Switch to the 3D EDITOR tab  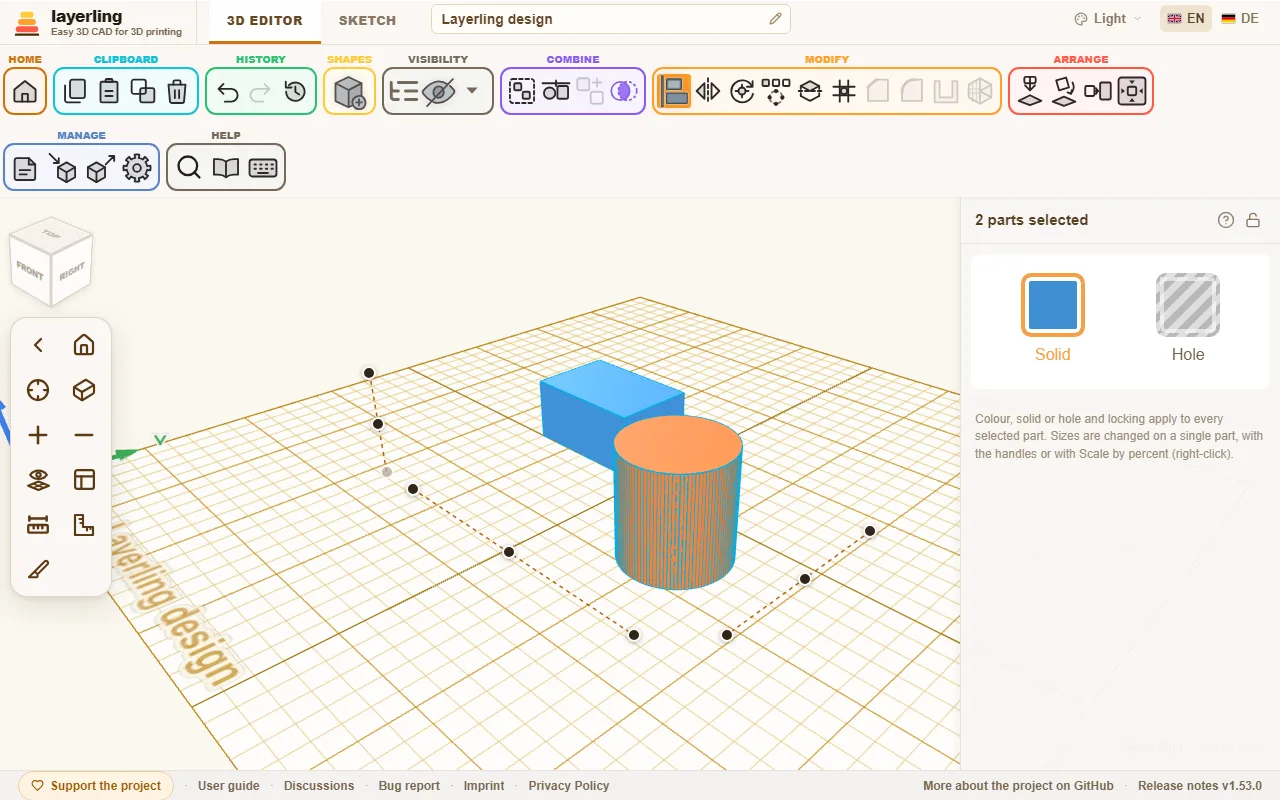264,20
